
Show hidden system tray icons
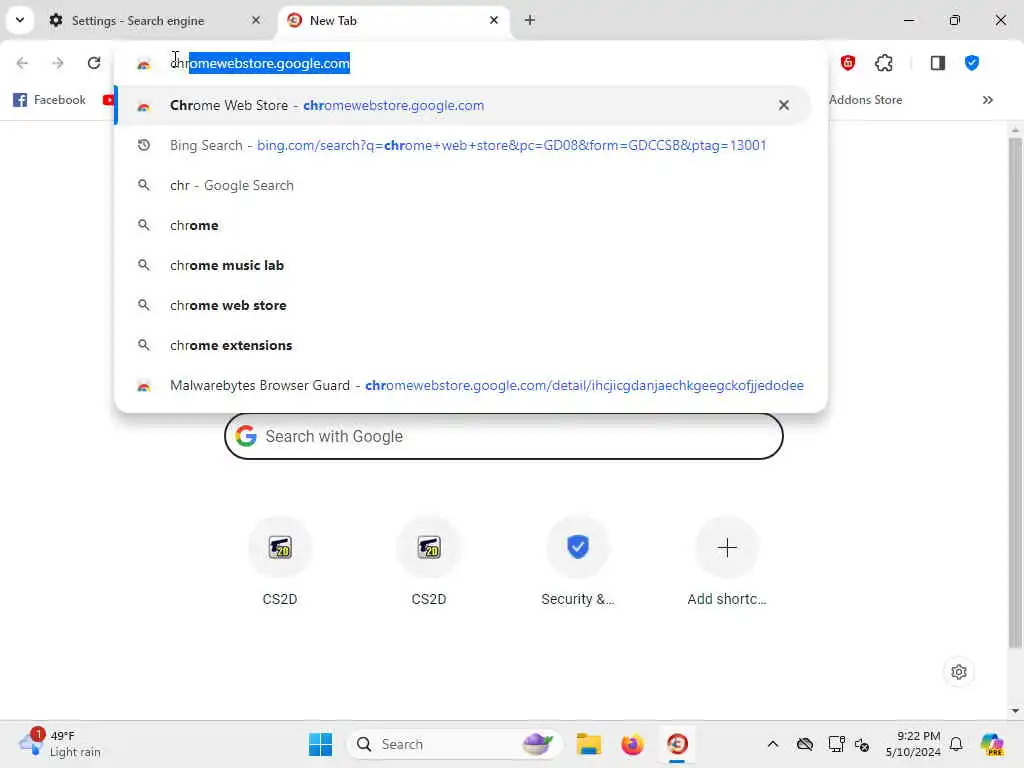(x=773, y=744)
